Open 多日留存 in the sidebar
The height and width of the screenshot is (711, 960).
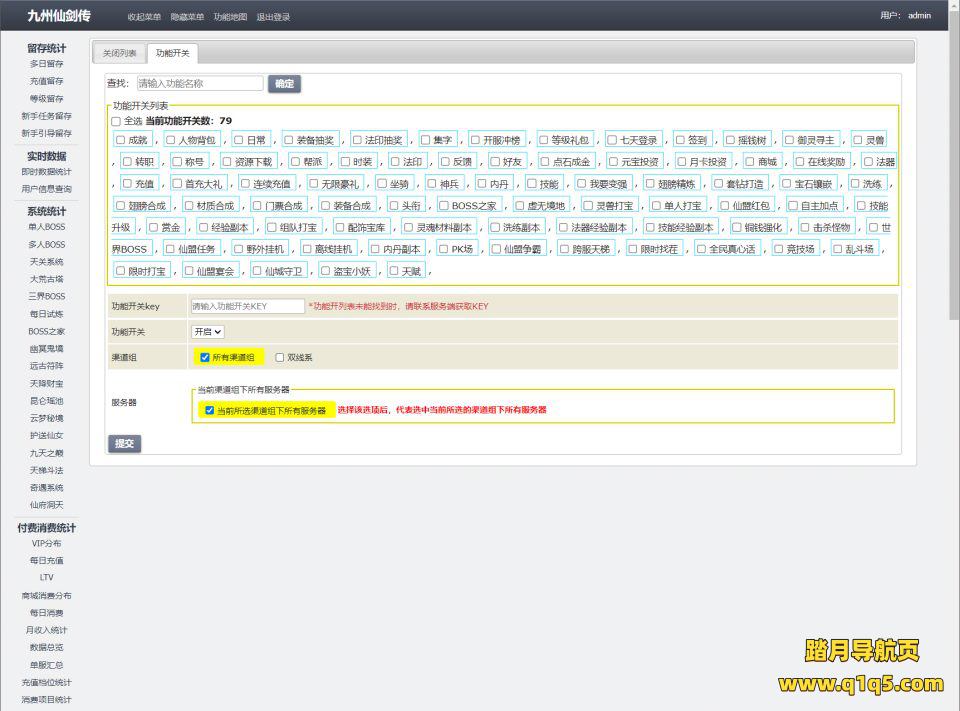(x=46, y=63)
